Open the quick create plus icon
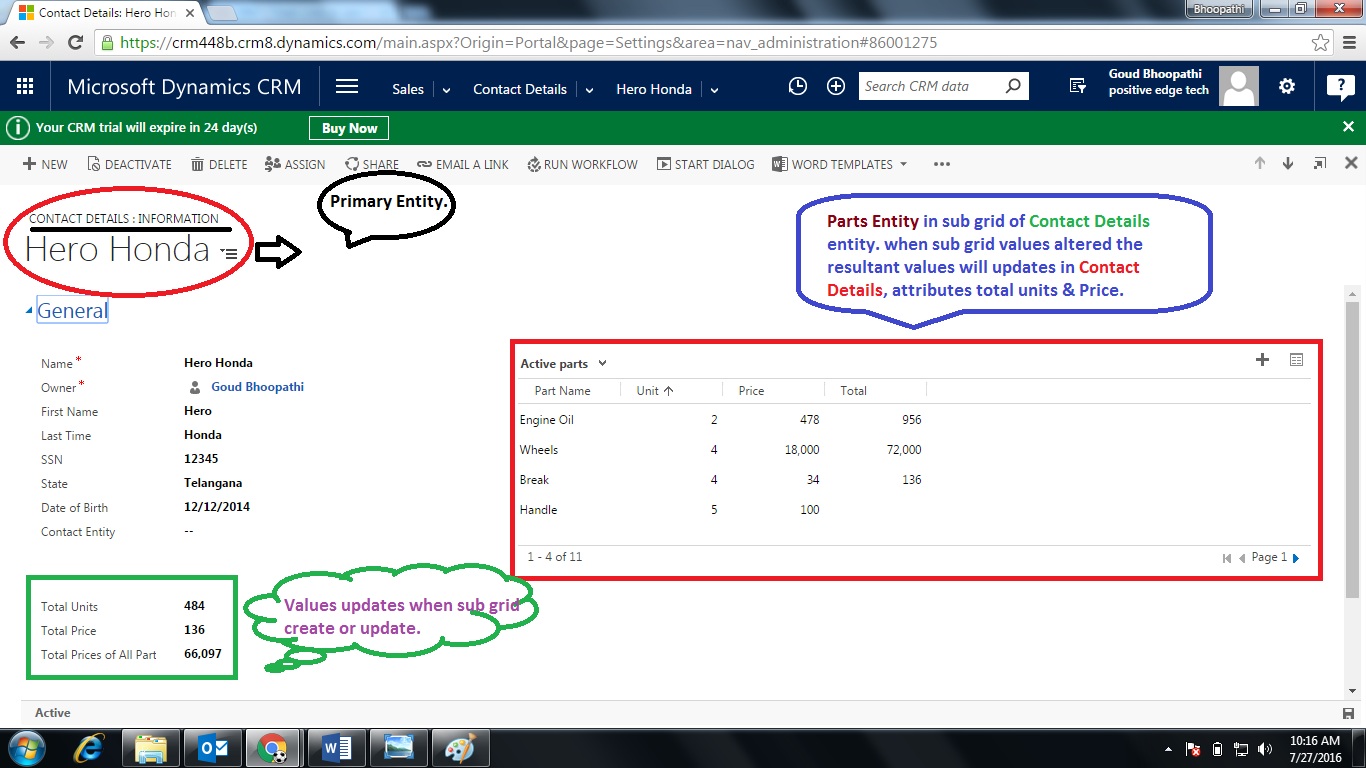Screen dimensions: 1366x768 [836, 86]
